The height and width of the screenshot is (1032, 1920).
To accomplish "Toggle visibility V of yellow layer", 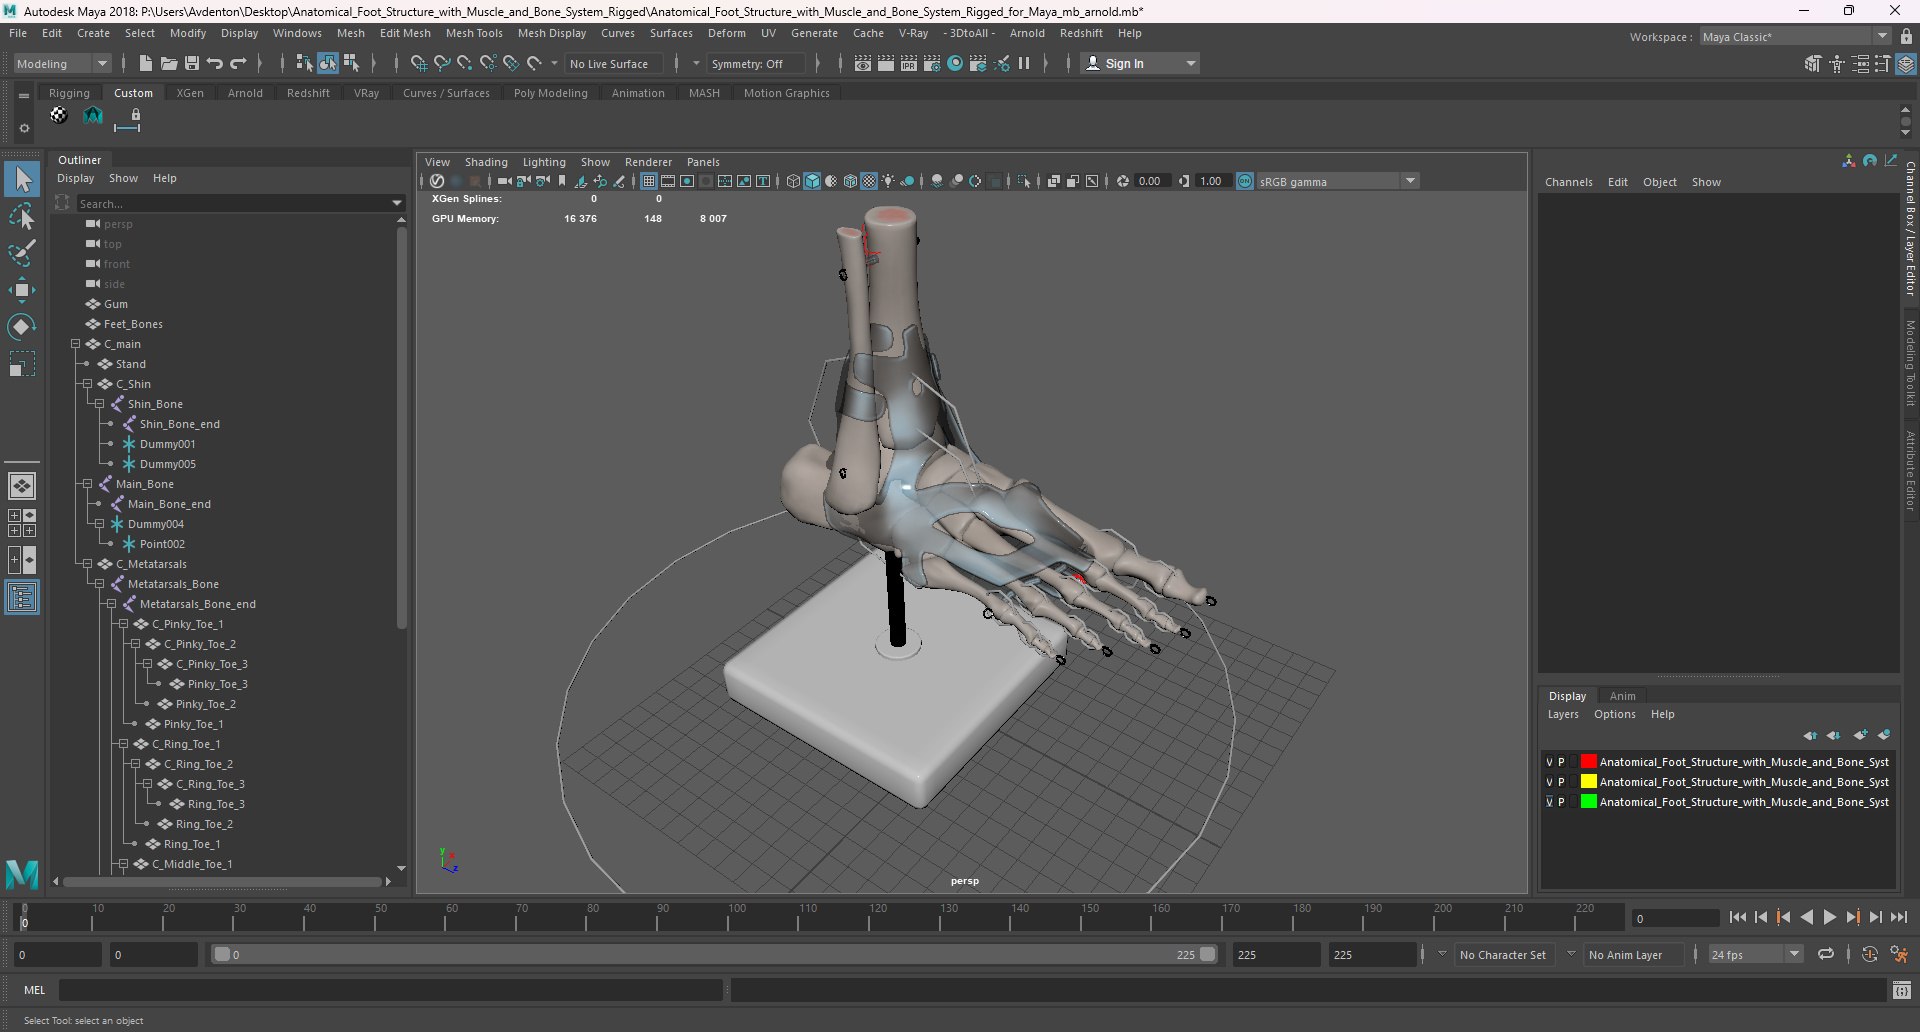I will coord(1550,782).
